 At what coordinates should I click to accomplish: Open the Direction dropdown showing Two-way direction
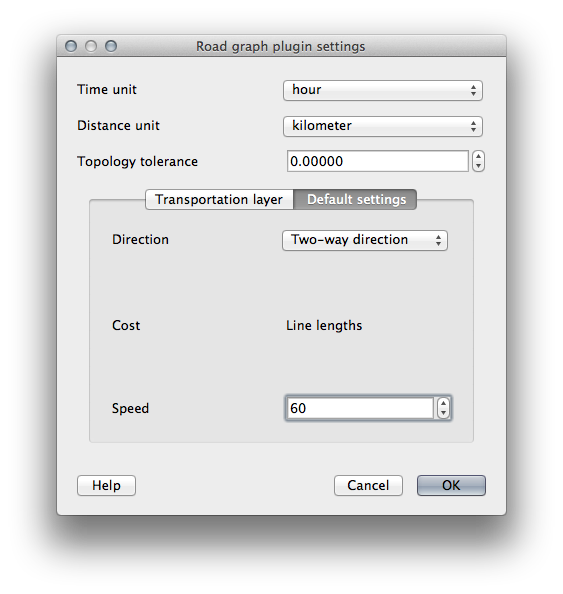coord(365,240)
